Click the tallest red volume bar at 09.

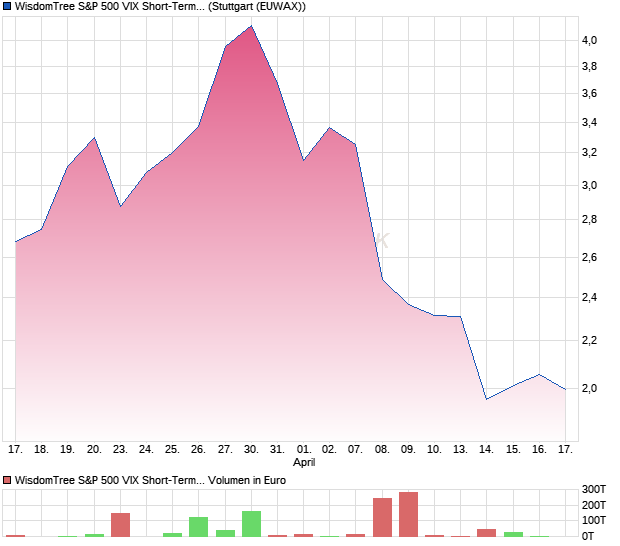coord(408,514)
